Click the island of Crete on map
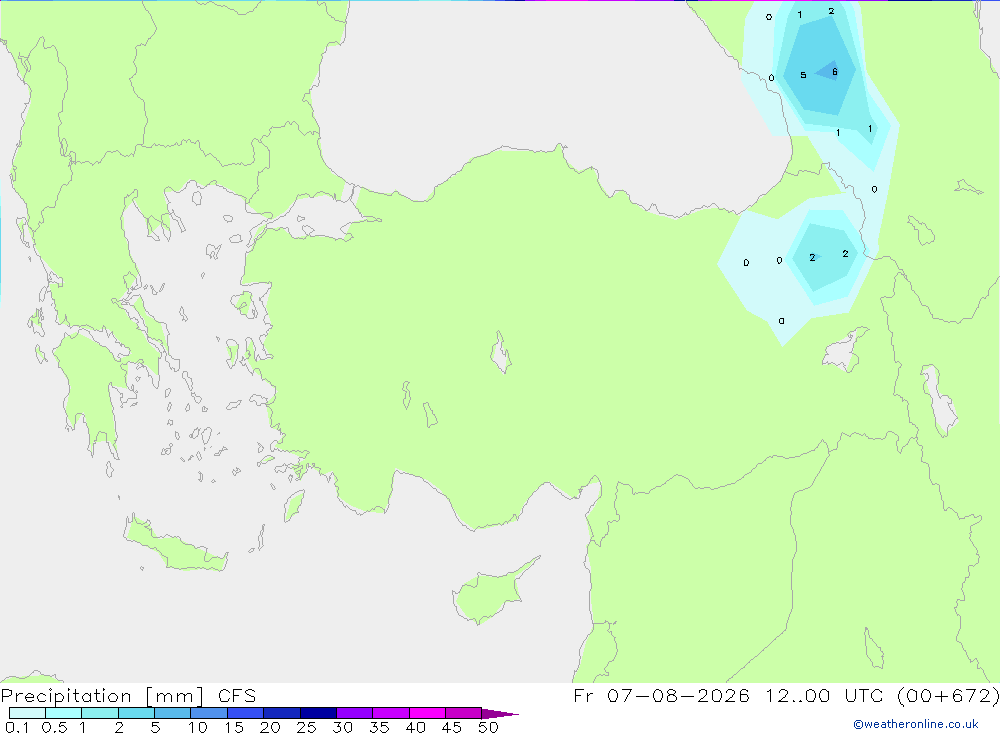 175,544
